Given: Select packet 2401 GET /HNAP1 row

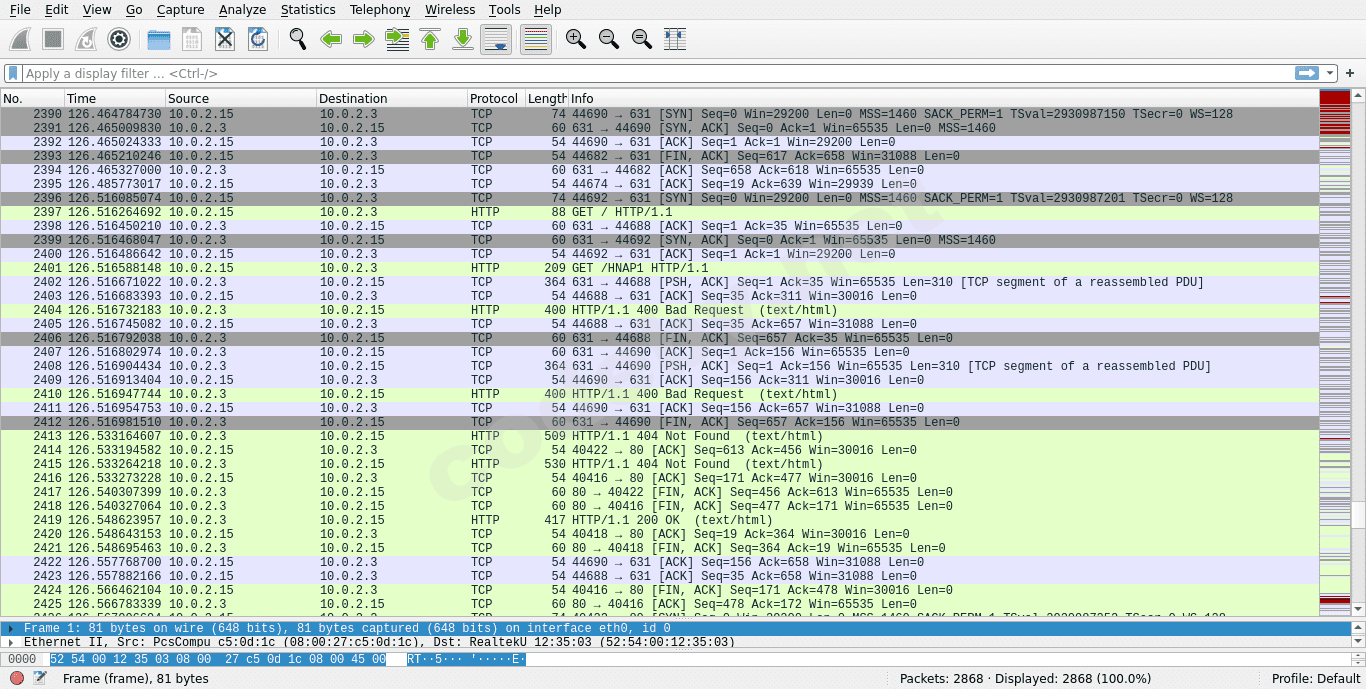Looking at the screenshot, I should (400, 268).
